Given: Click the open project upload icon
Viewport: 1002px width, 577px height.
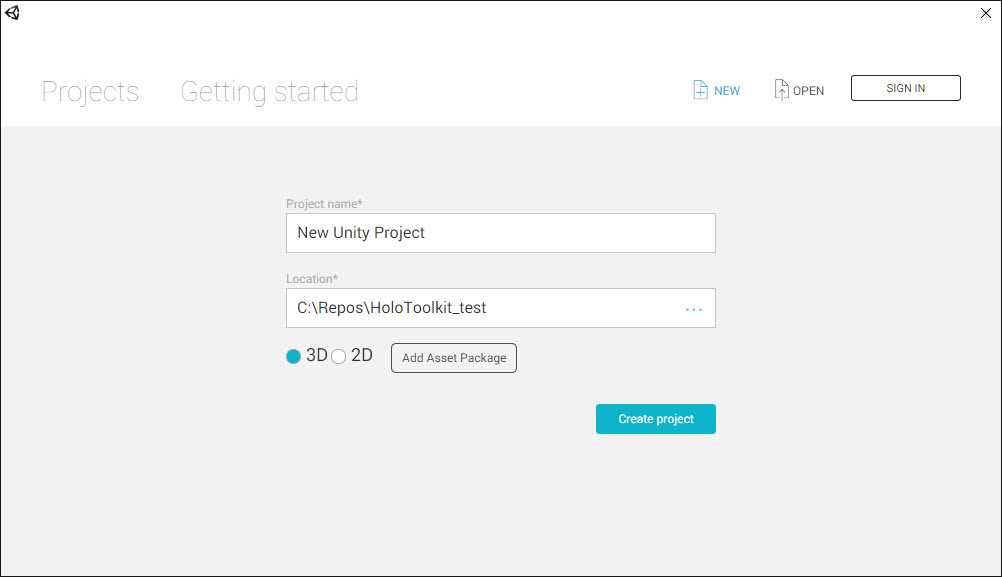Looking at the screenshot, I should (781, 89).
